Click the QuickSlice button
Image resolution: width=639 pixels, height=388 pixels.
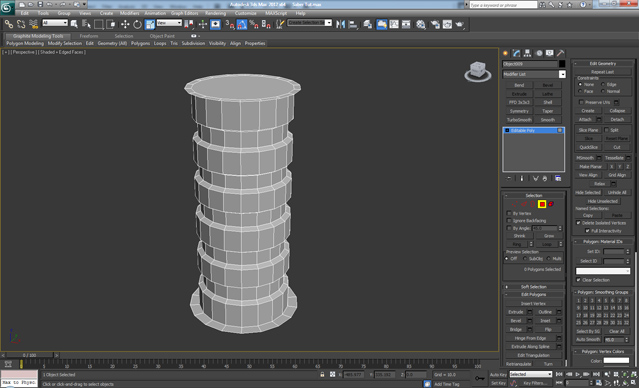pyautogui.click(x=588, y=147)
